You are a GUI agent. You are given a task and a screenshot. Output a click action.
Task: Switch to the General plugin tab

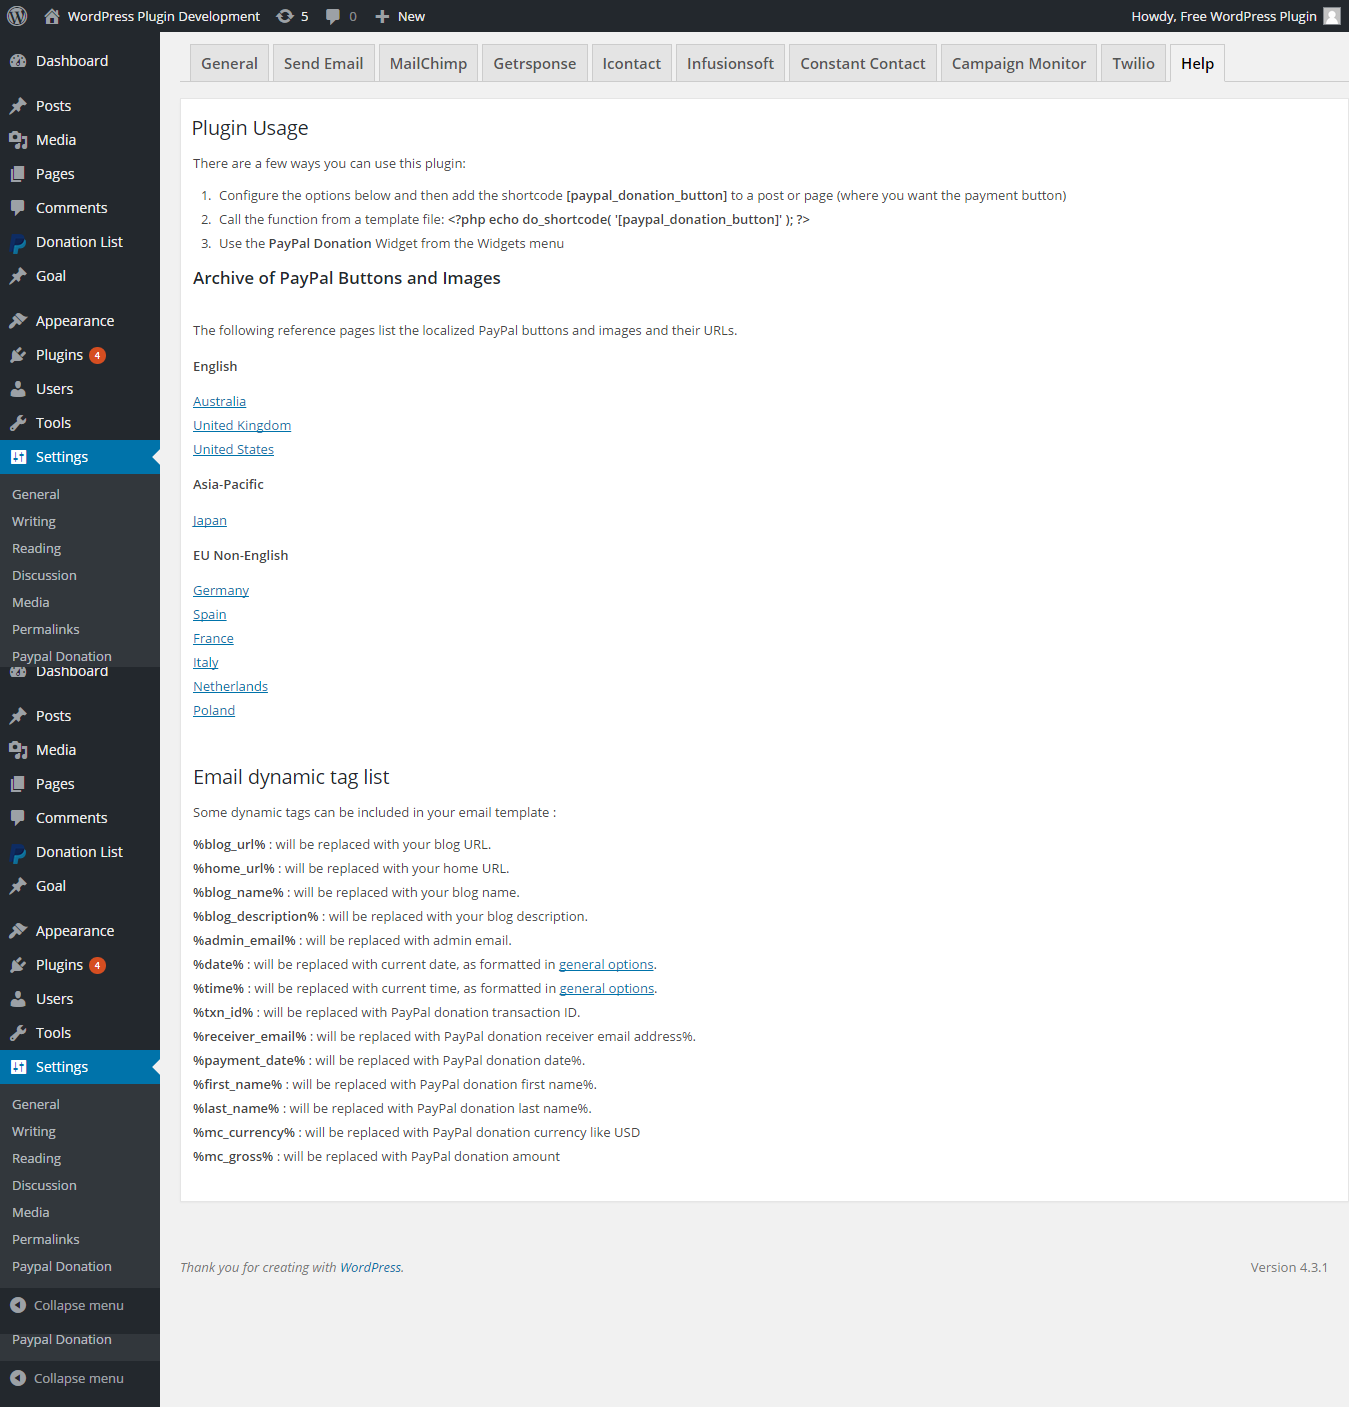coord(229,63)
